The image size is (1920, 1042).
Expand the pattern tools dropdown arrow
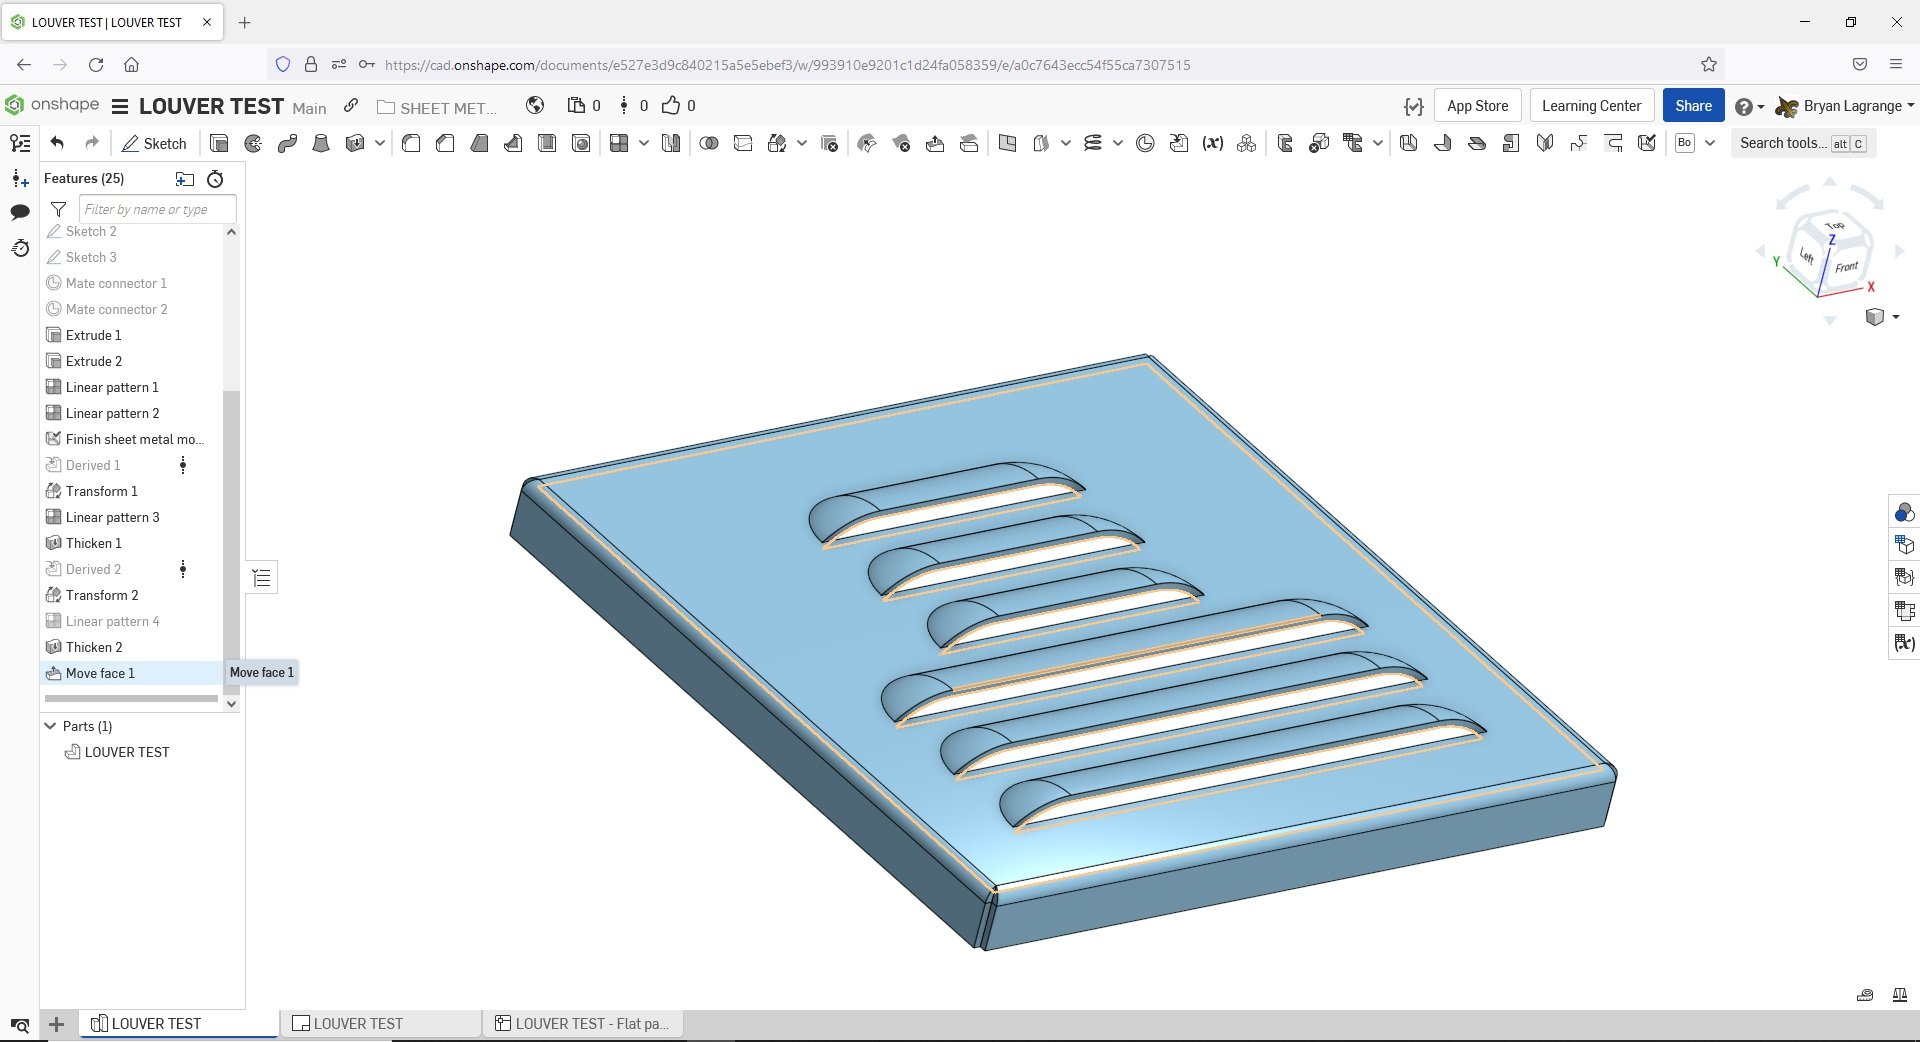pyautogui.click(x=644, y=144)
